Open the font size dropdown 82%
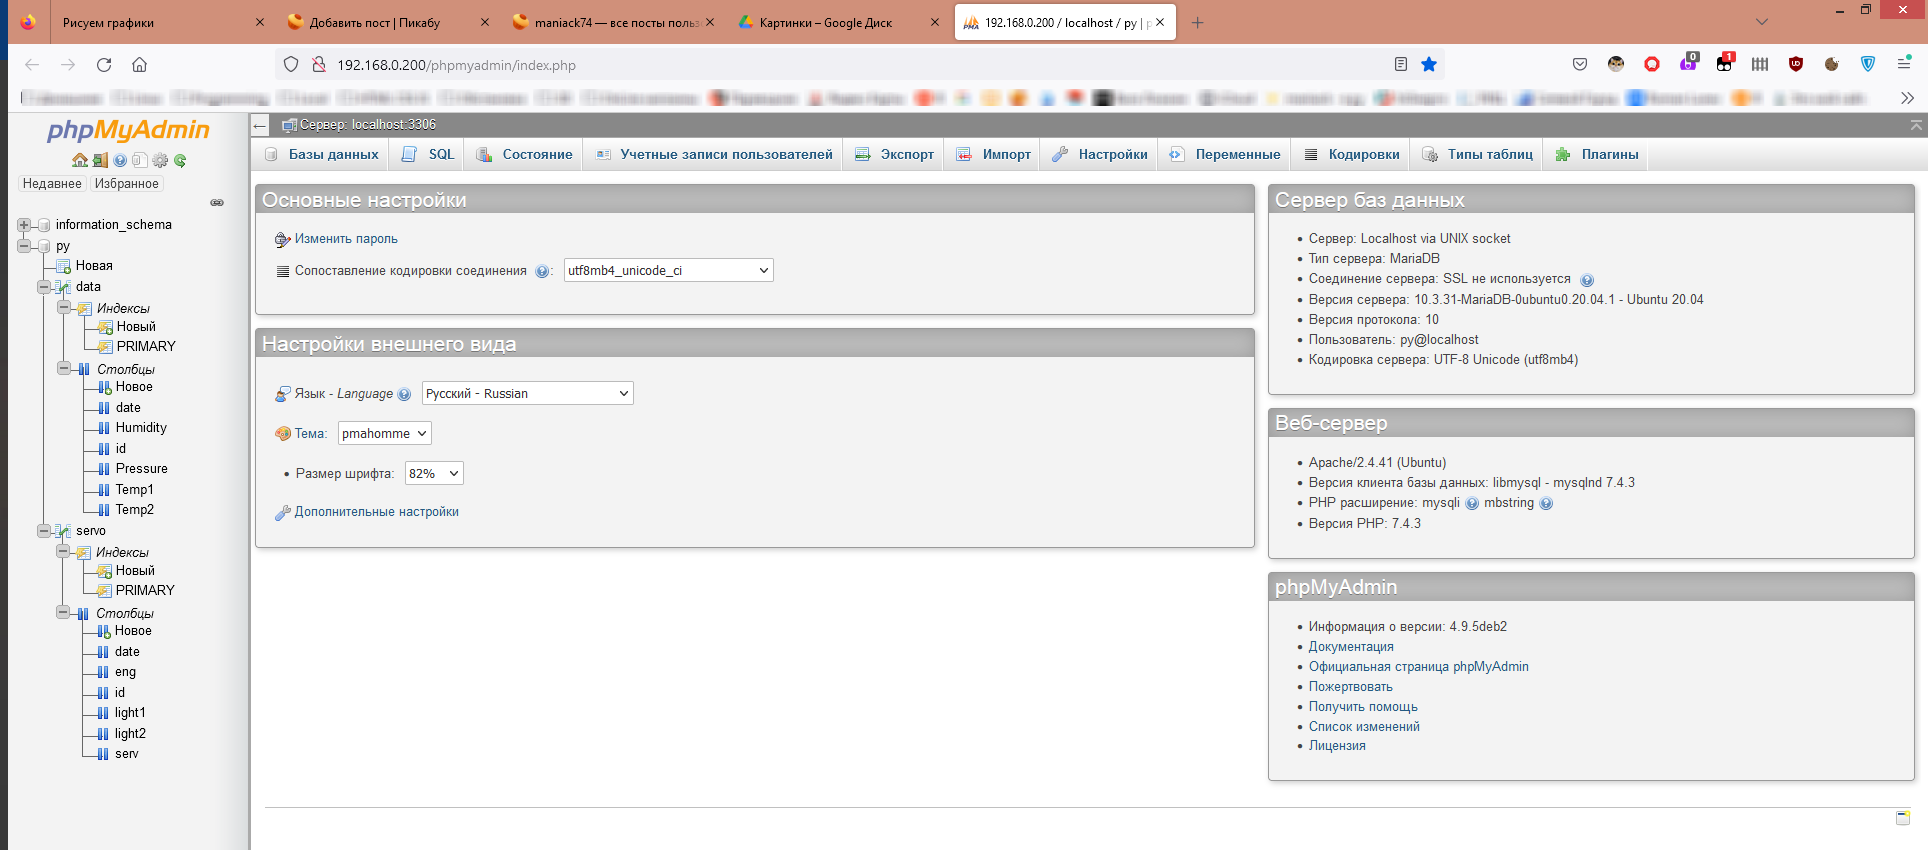 [x=434, y=474]
